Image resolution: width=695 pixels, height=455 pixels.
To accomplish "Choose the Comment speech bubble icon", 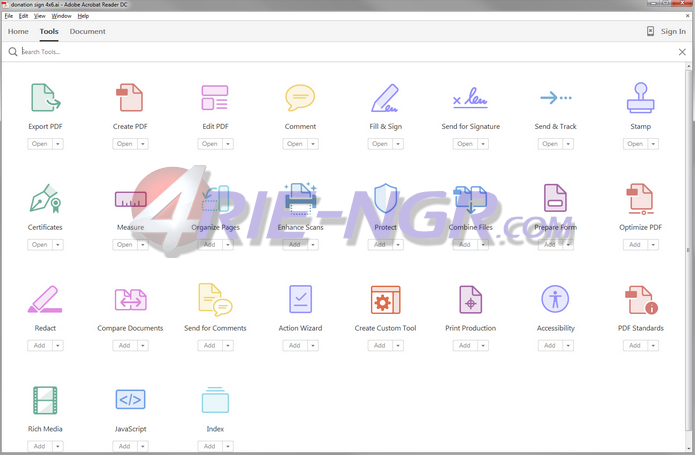I will pyautogui.click(x=300, y=97).
